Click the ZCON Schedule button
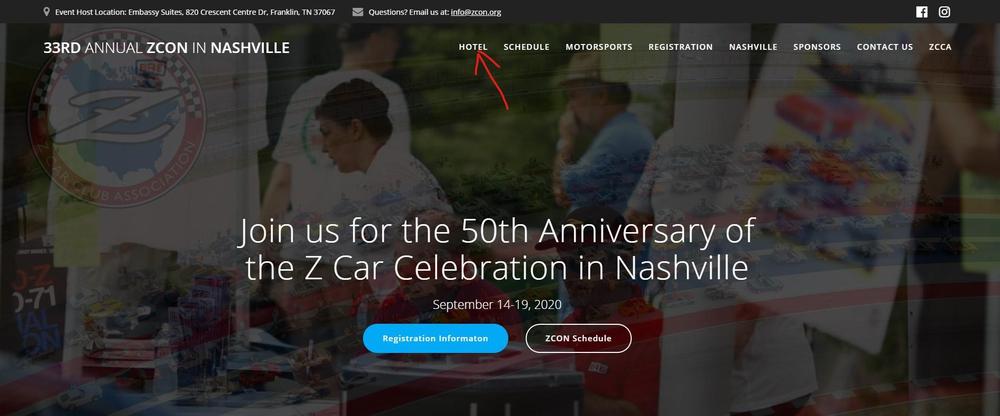1000x416 pixels. pyautogui.click(x=578, y=338)
